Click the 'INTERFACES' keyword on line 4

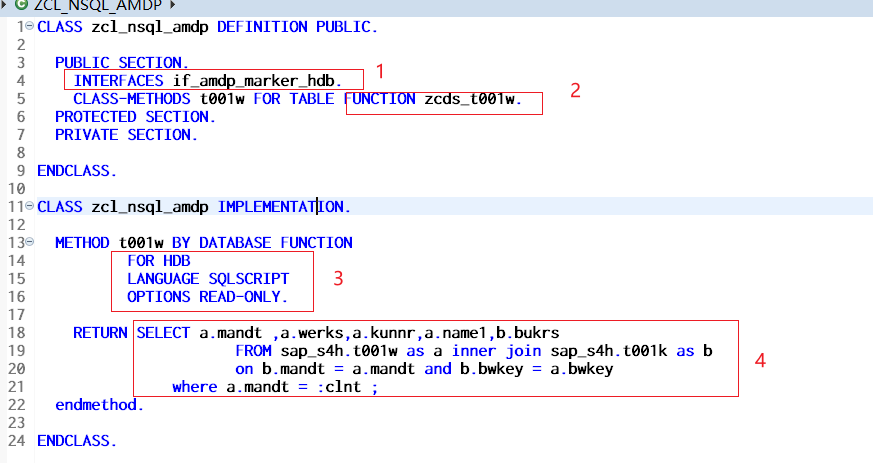[119, 81]
